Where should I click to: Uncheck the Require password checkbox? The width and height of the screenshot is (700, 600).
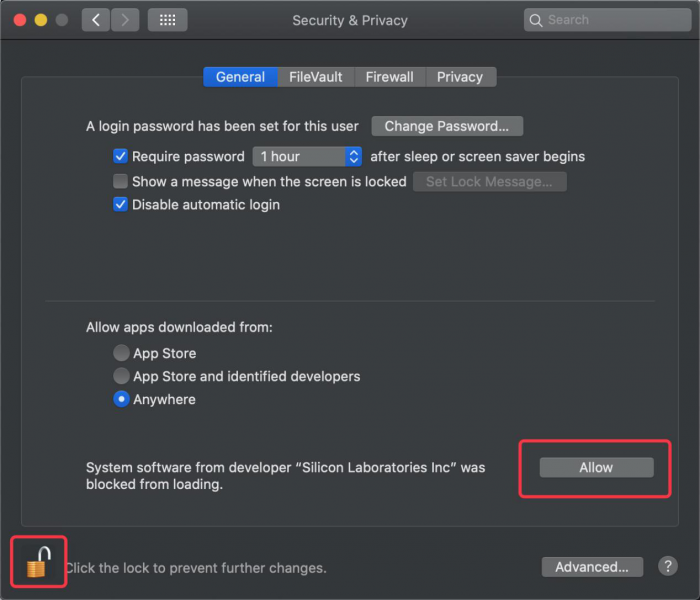pos(120,156)
